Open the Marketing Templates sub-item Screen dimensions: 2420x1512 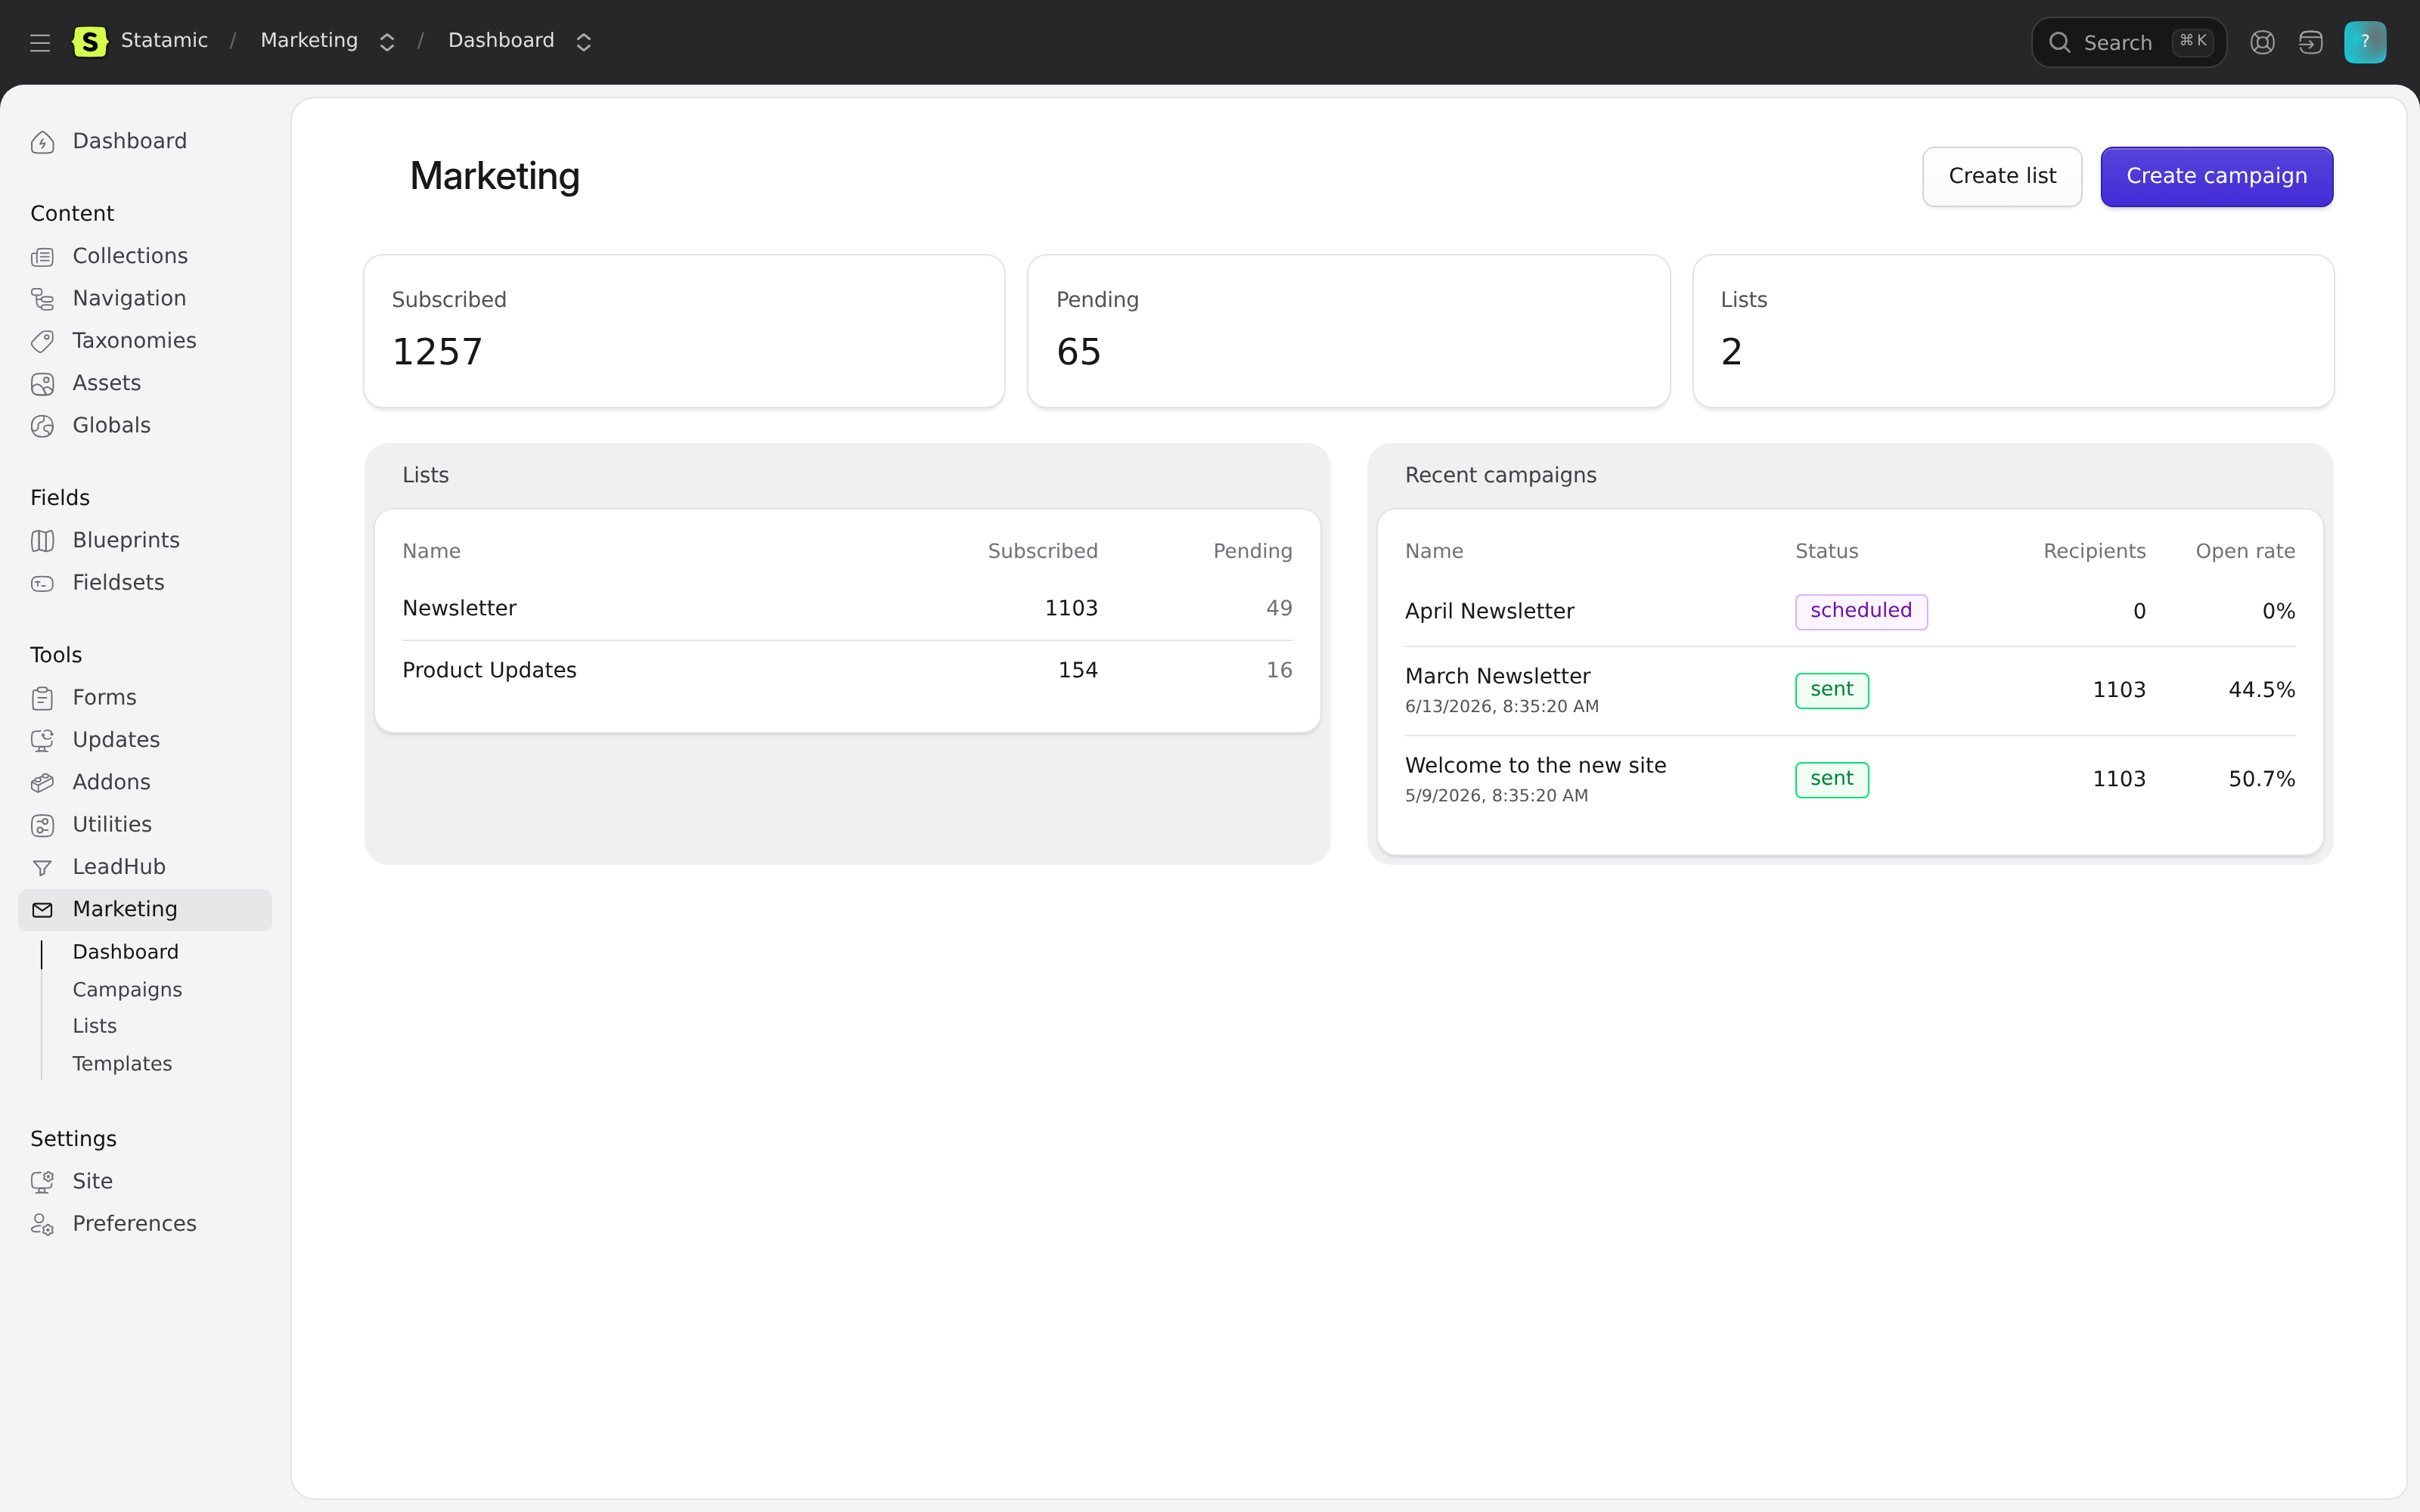pyautogui.click(x=122, y=1064)
